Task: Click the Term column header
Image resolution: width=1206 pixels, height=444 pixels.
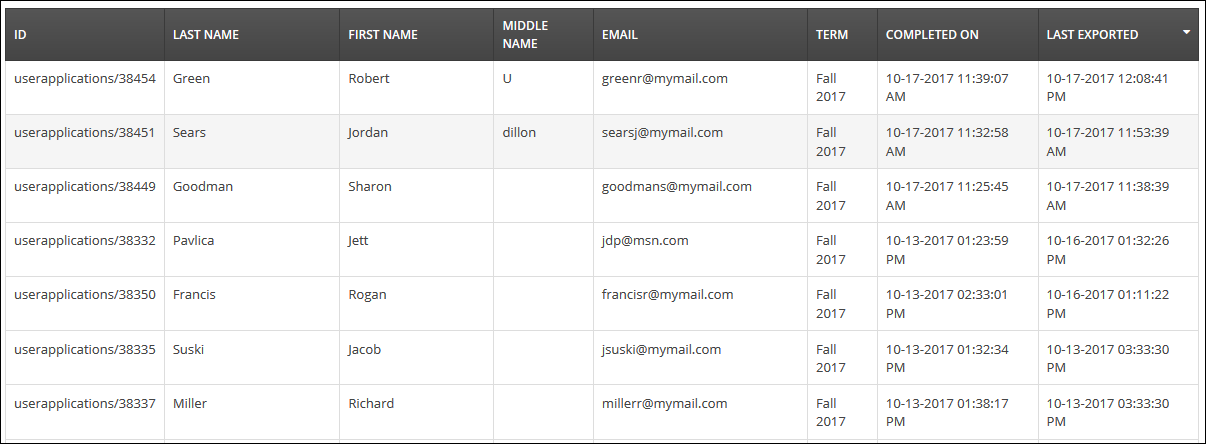Action: (x=832, y=35)
